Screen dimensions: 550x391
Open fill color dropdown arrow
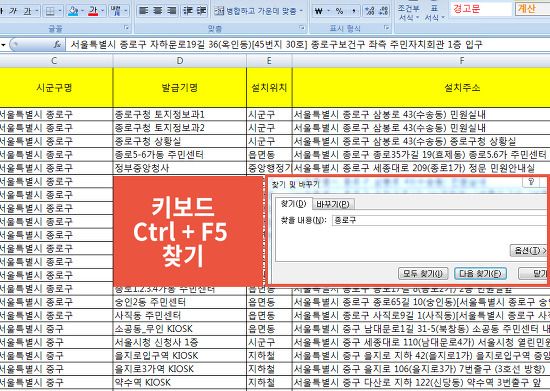click(82, 11)
